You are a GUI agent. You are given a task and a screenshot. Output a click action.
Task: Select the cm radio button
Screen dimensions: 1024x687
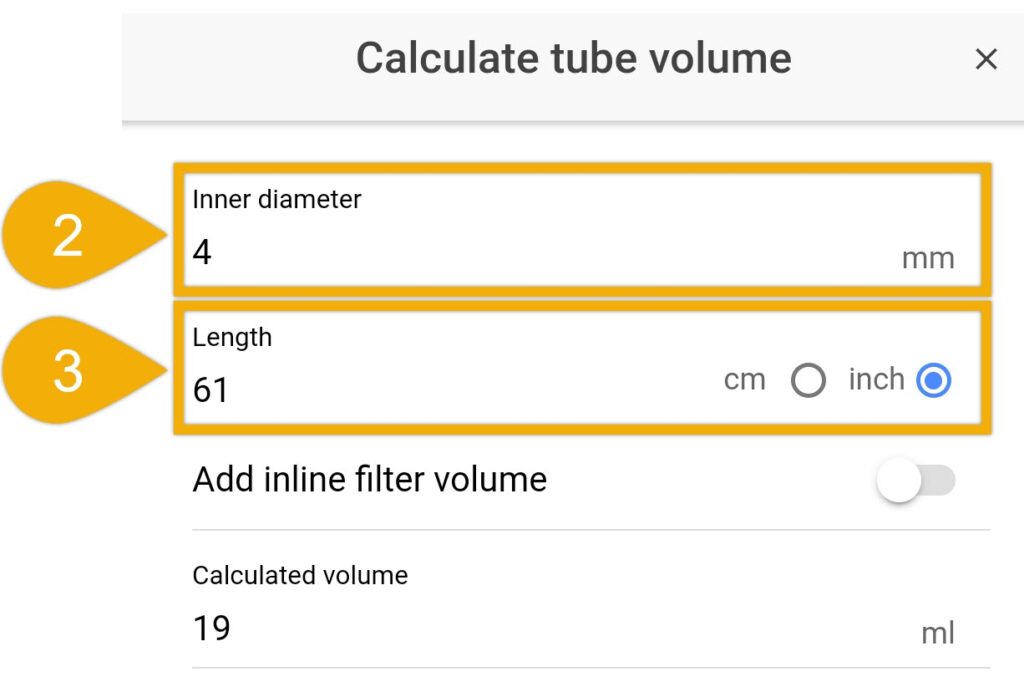(808, 380)
